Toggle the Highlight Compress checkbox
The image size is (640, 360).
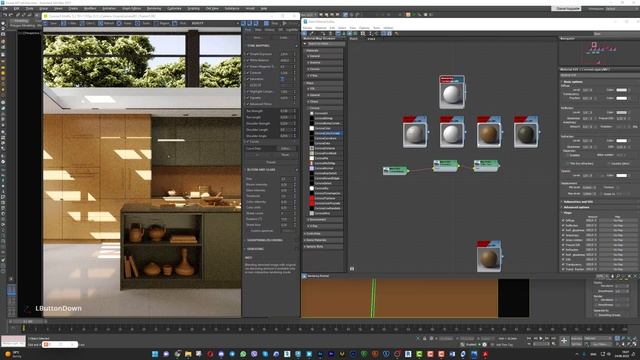click(248, 91)
